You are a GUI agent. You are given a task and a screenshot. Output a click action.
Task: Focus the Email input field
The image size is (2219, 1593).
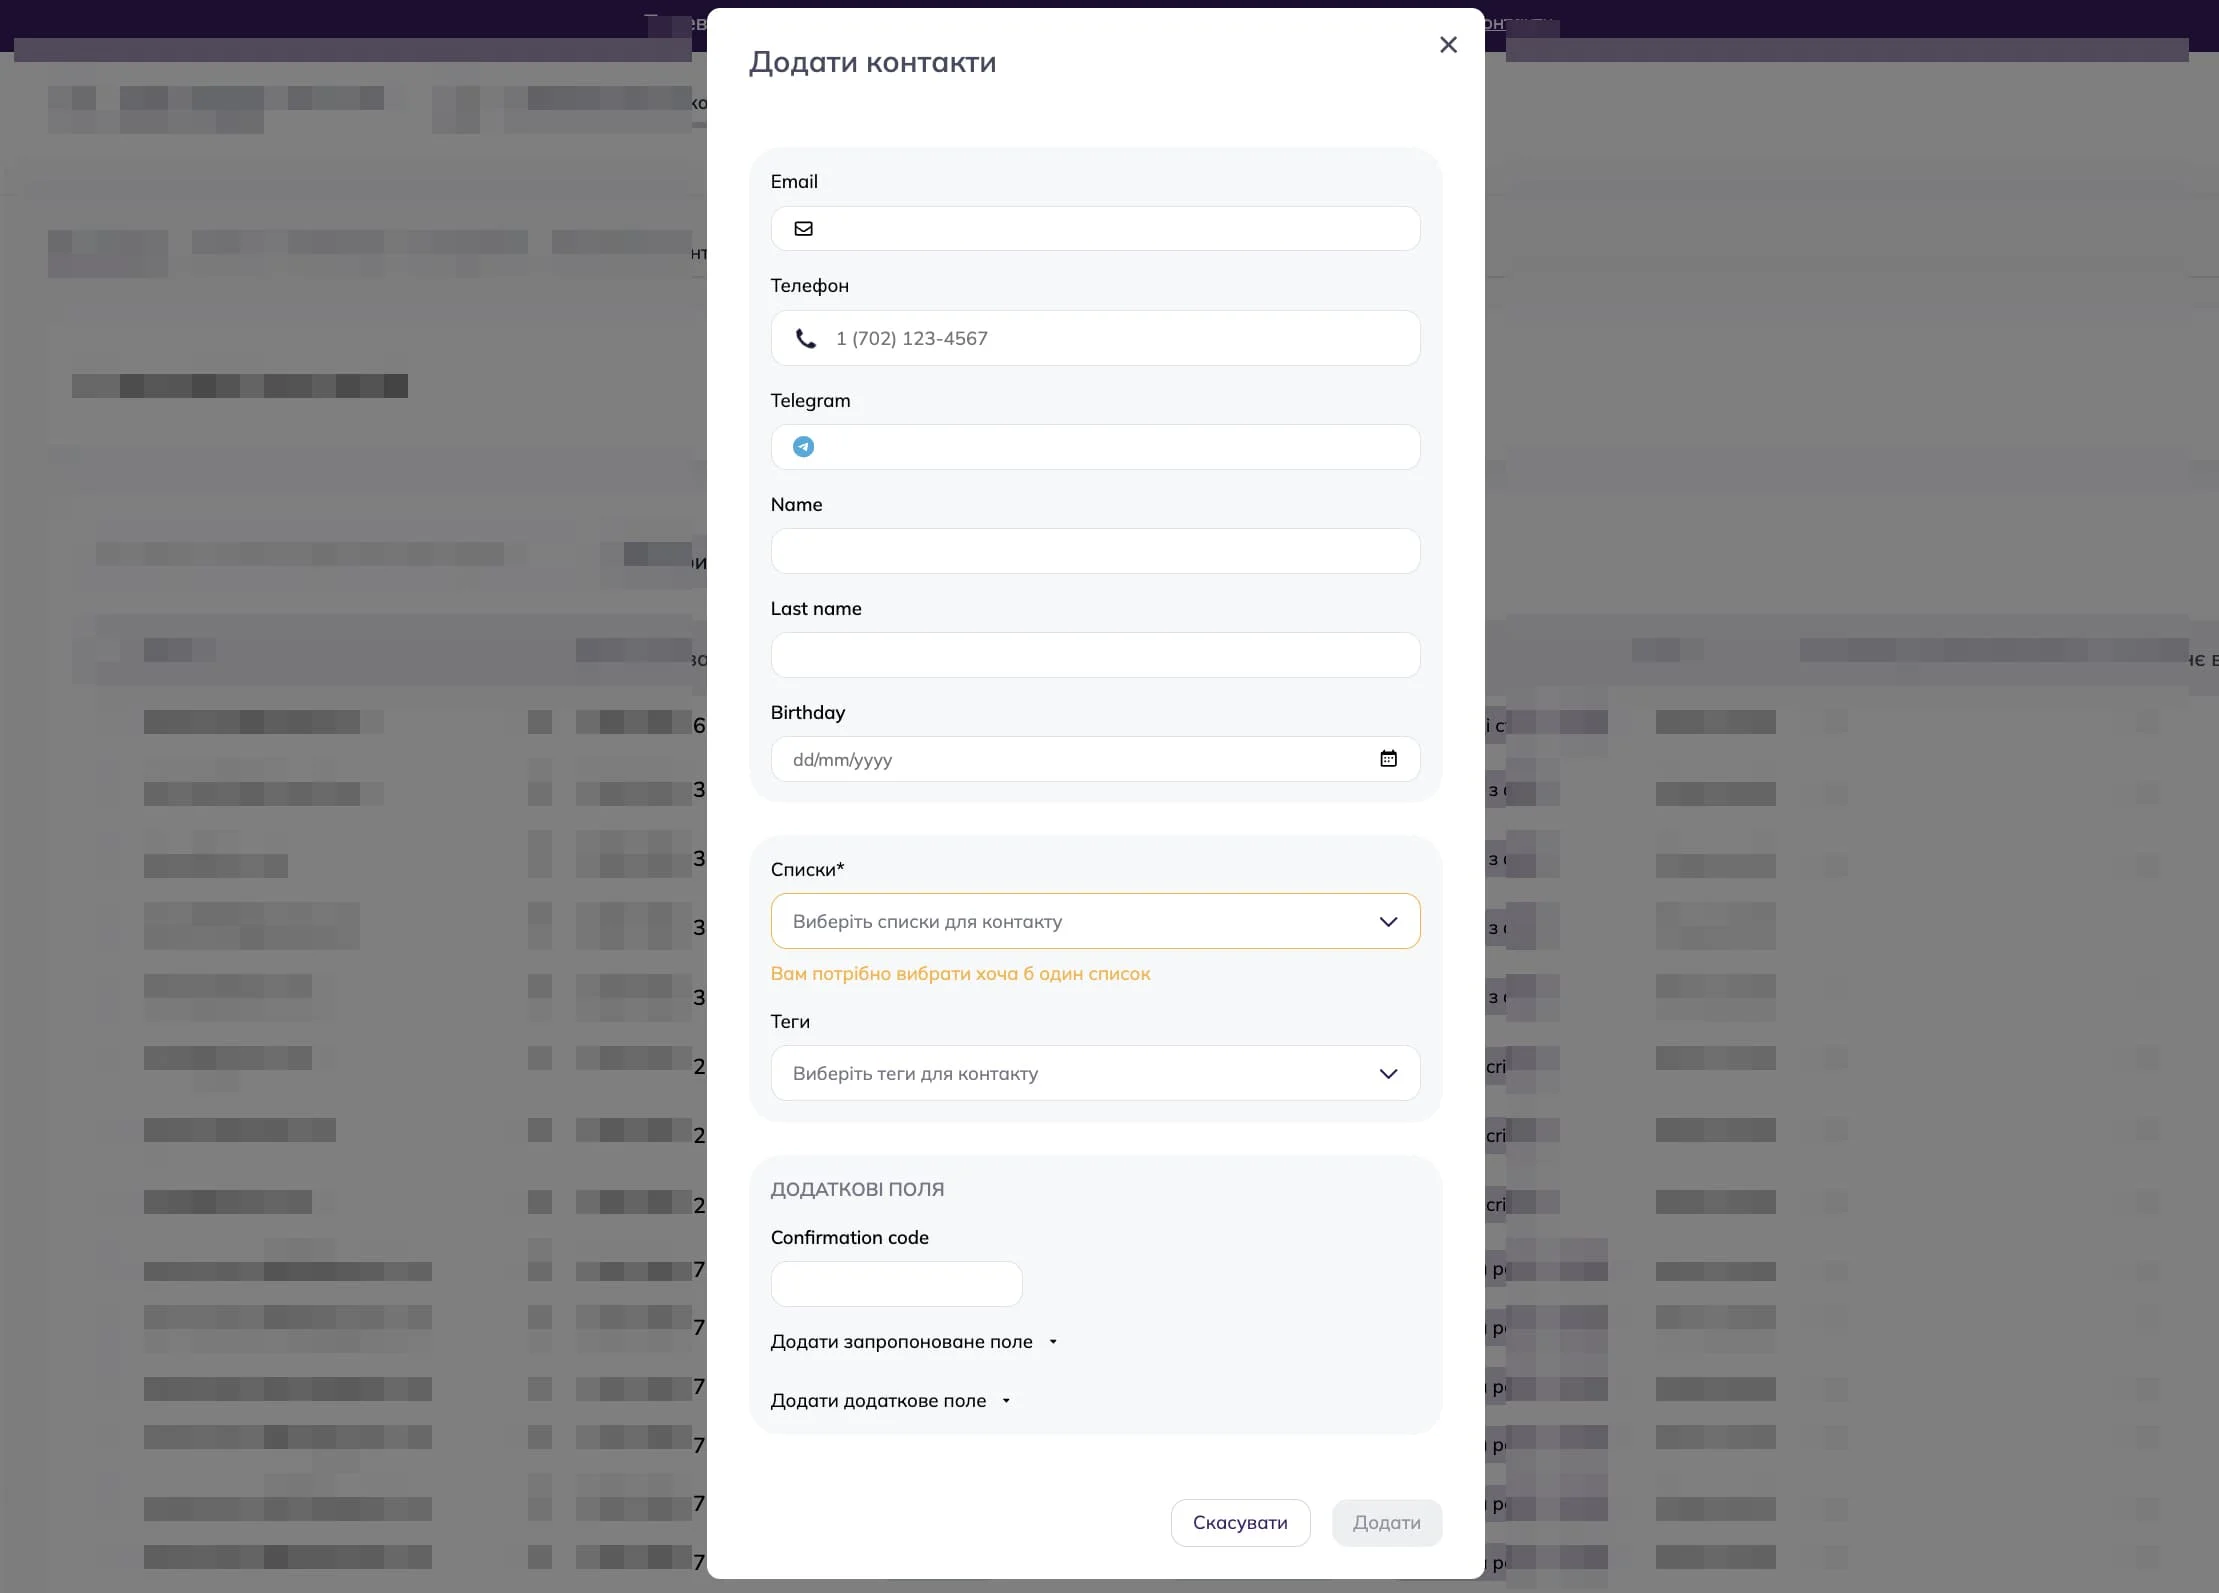pos(1095,229)
